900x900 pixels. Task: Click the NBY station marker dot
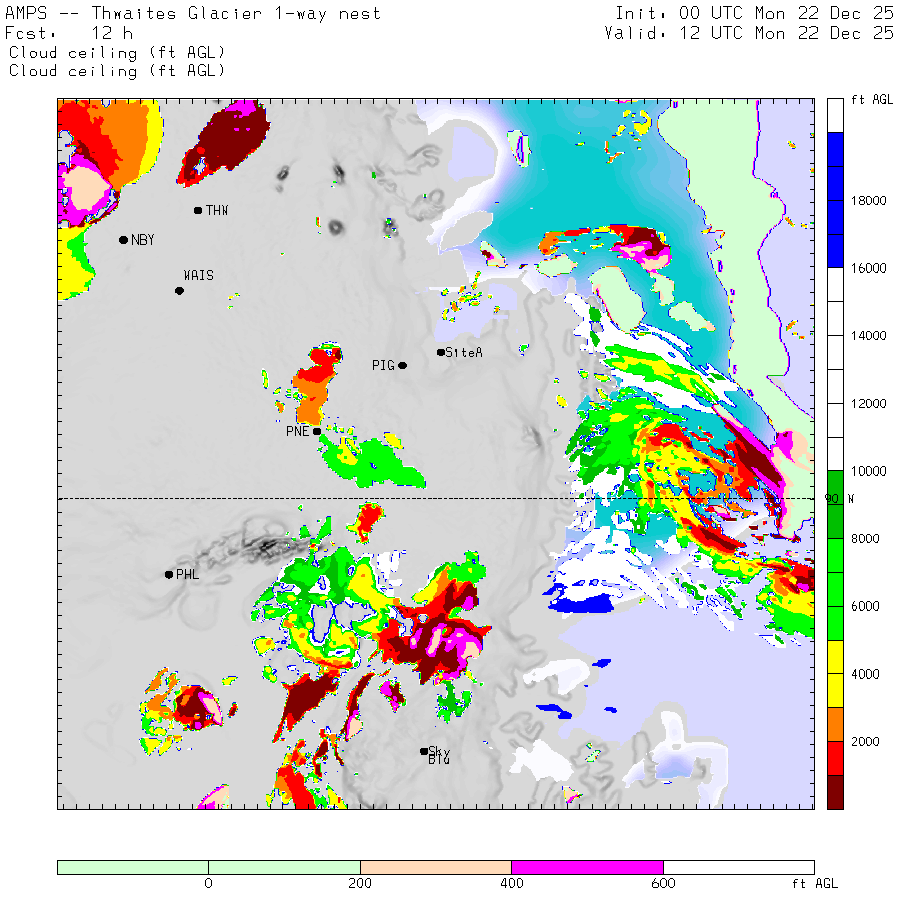click(123, 240)
